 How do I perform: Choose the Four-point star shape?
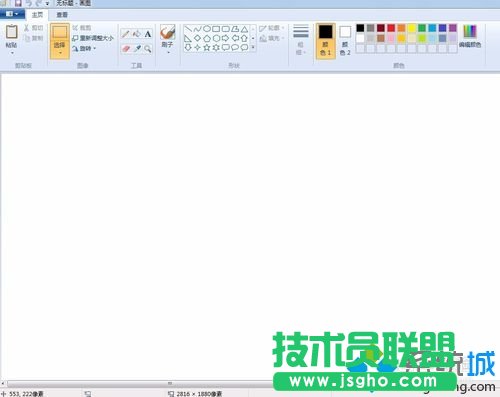click(x=198, y=48)
